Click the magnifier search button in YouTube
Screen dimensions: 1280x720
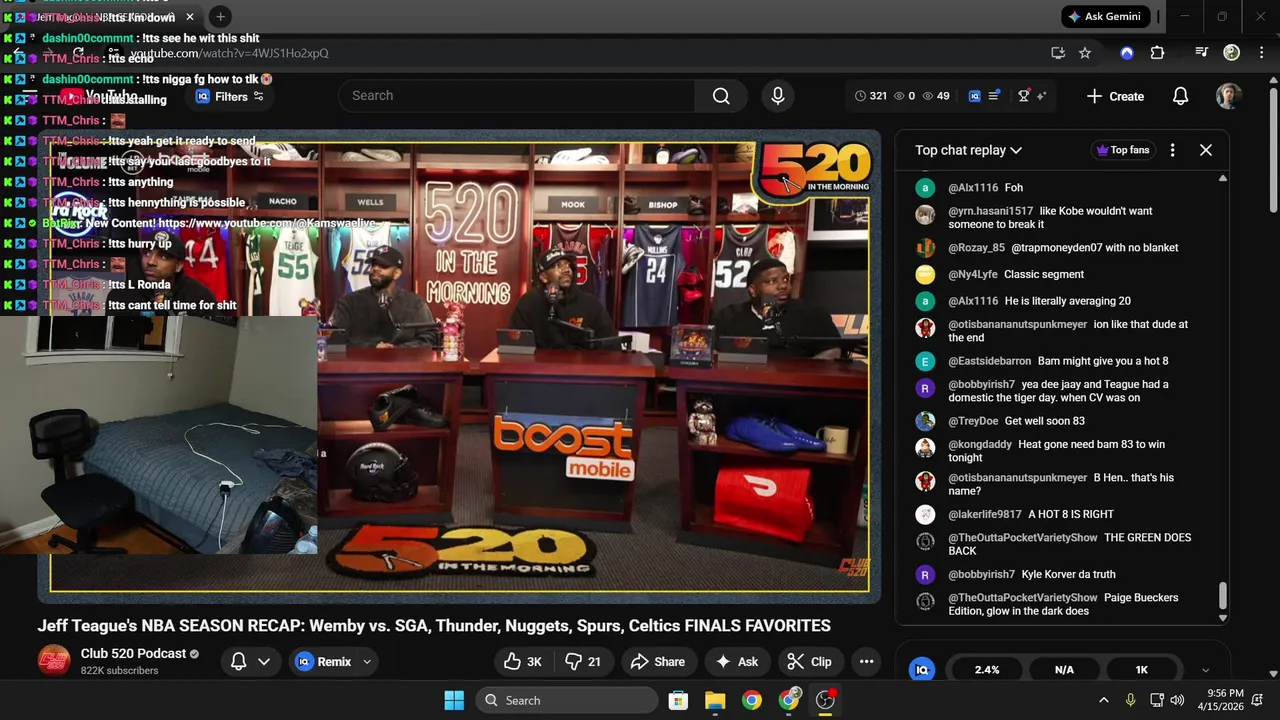point(721,96)
